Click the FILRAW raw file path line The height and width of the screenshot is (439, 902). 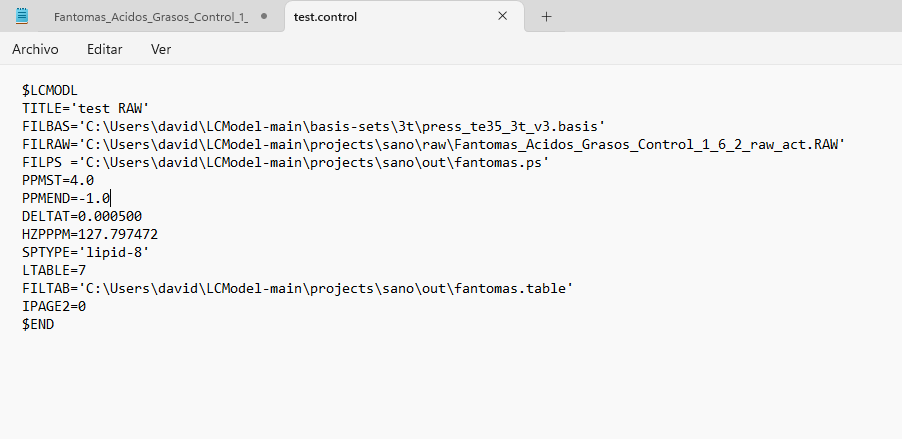[433, 144]
